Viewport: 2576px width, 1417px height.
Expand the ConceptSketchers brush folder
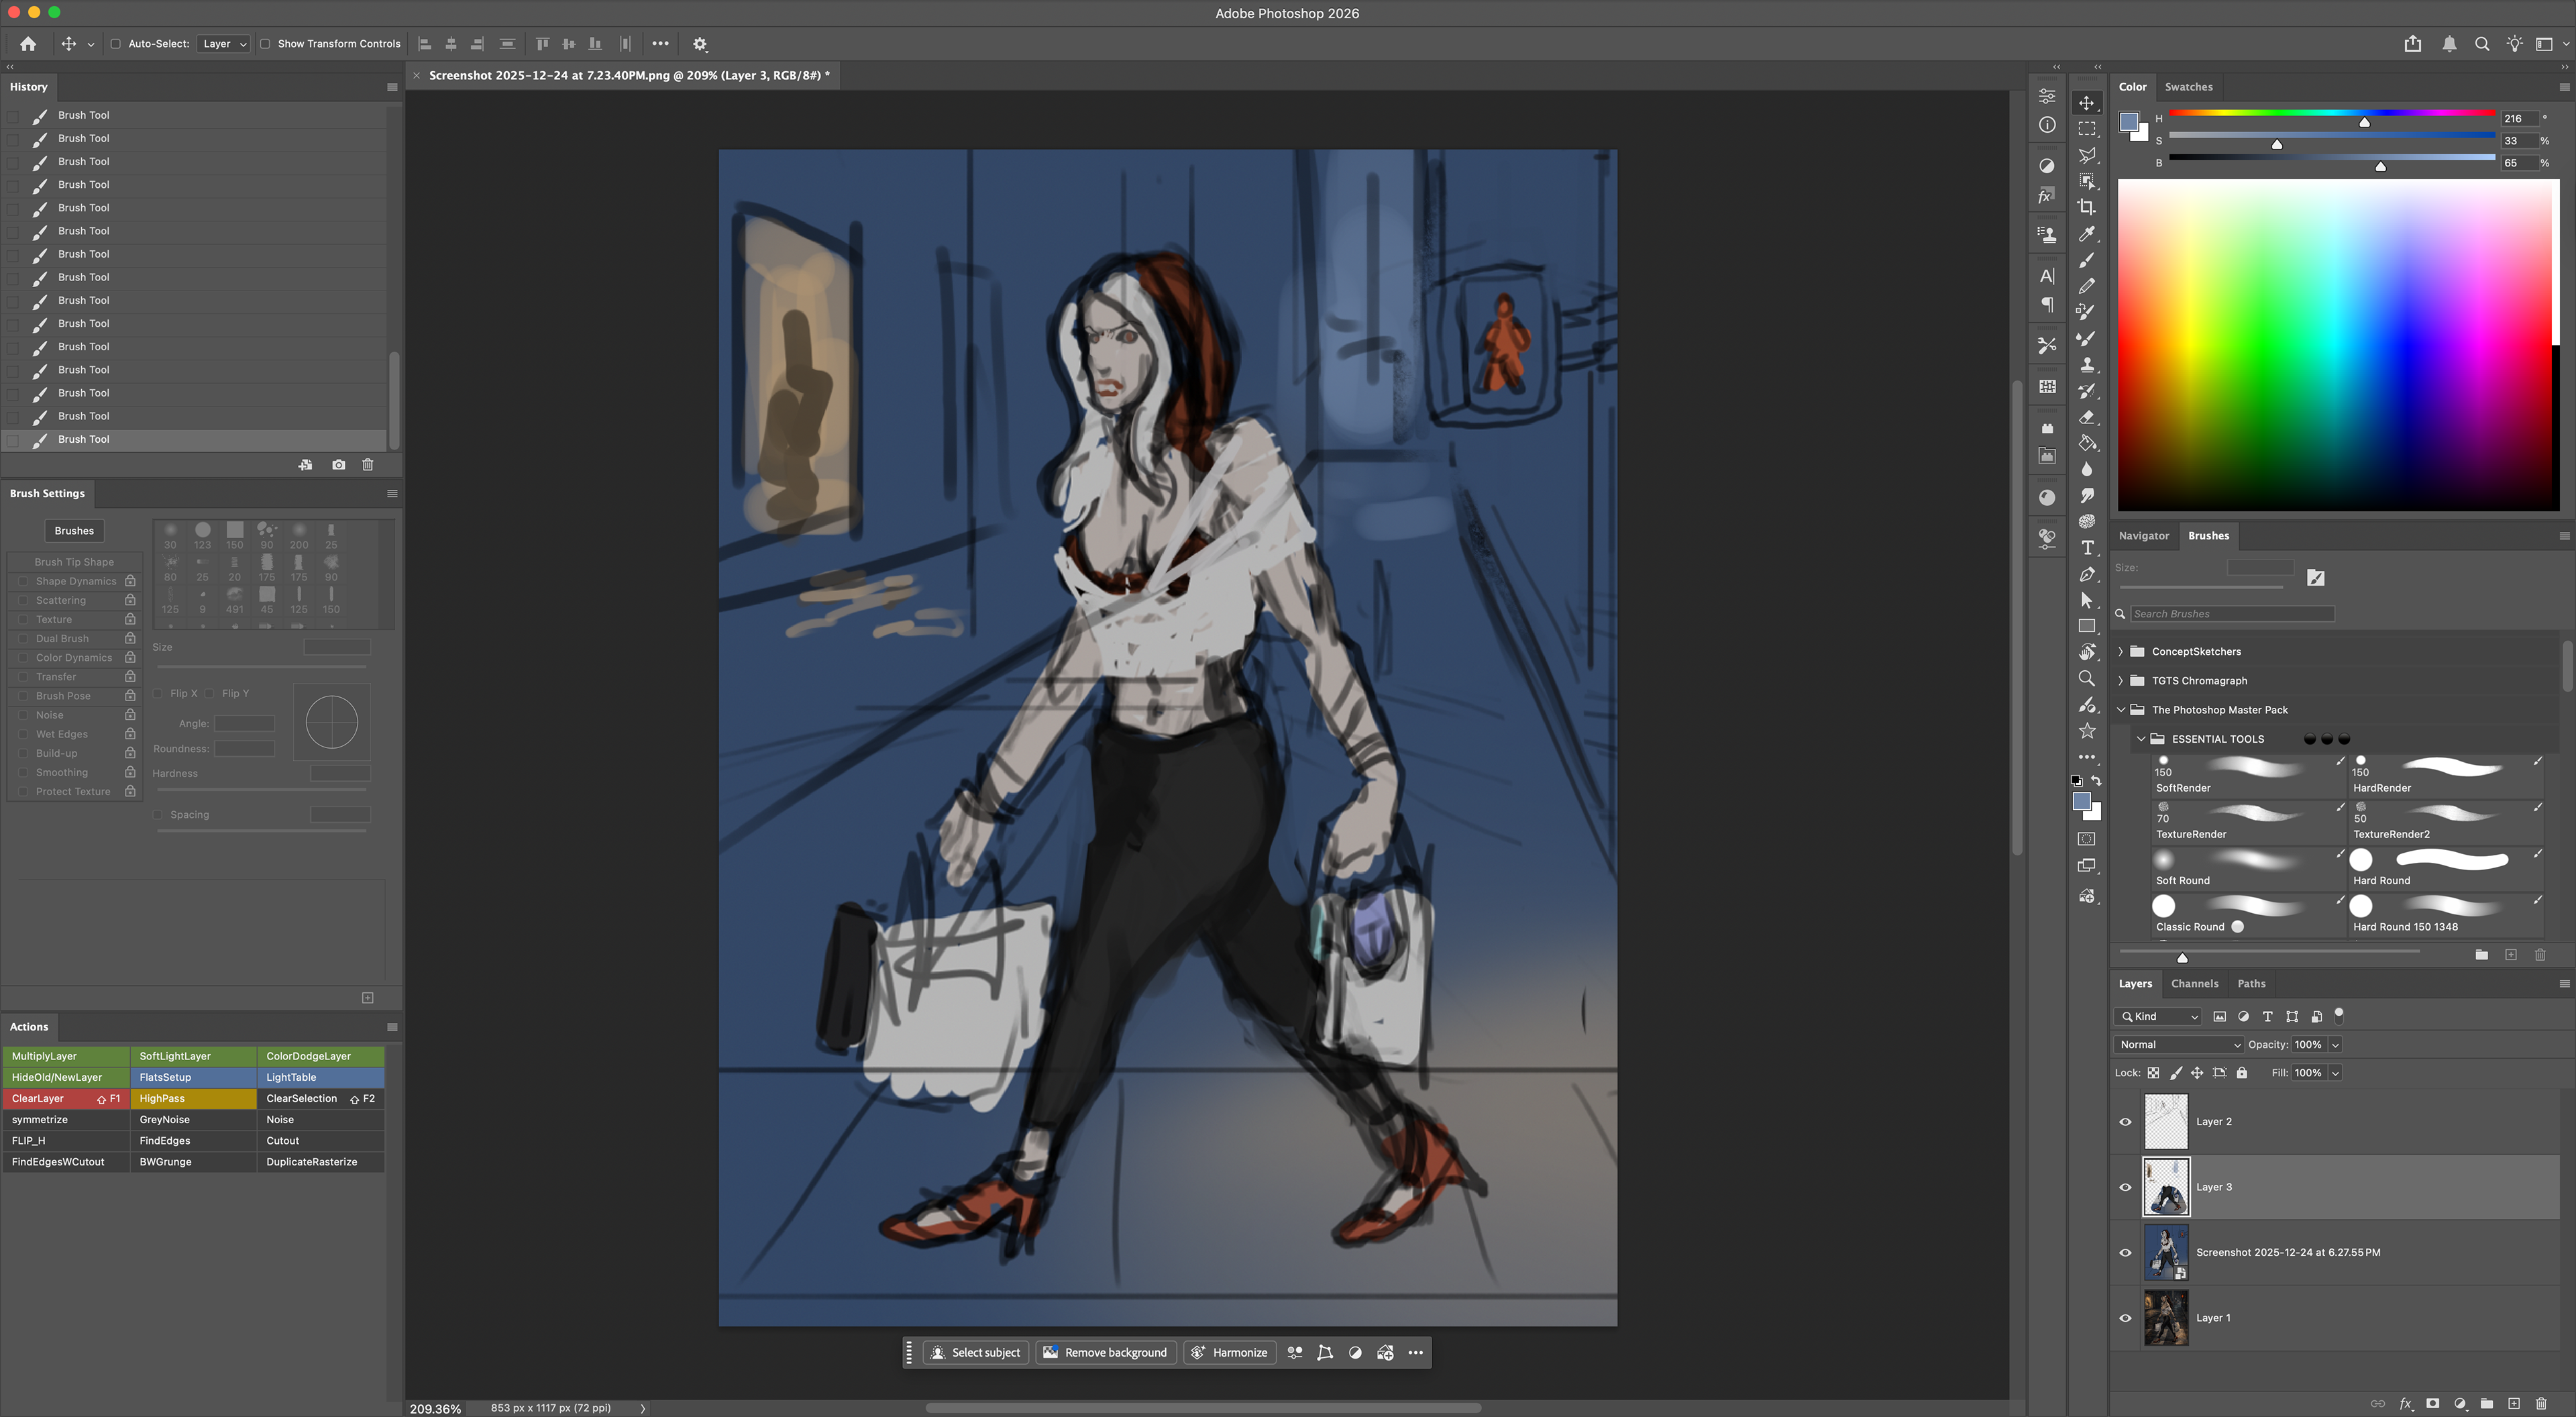2120,651
